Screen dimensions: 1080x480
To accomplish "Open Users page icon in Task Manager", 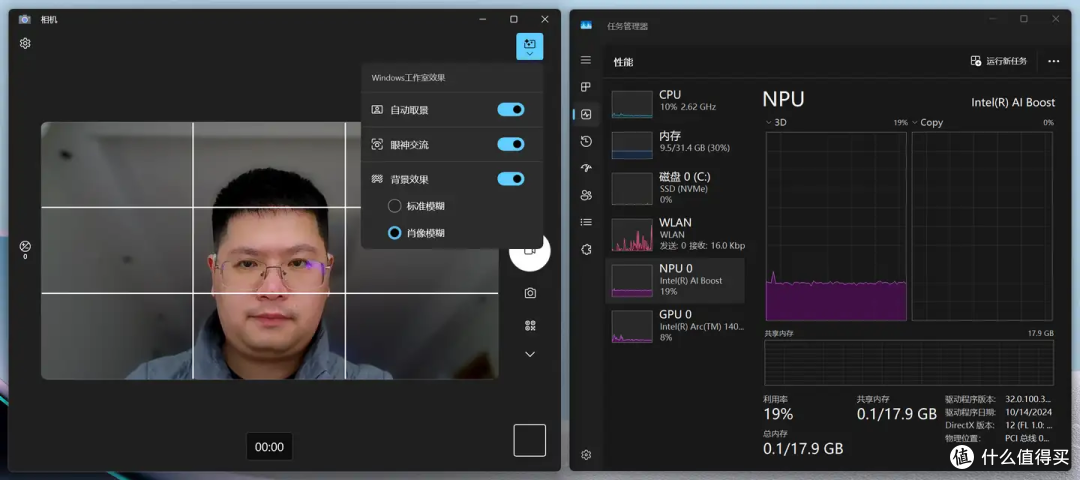I will point(586,195).
